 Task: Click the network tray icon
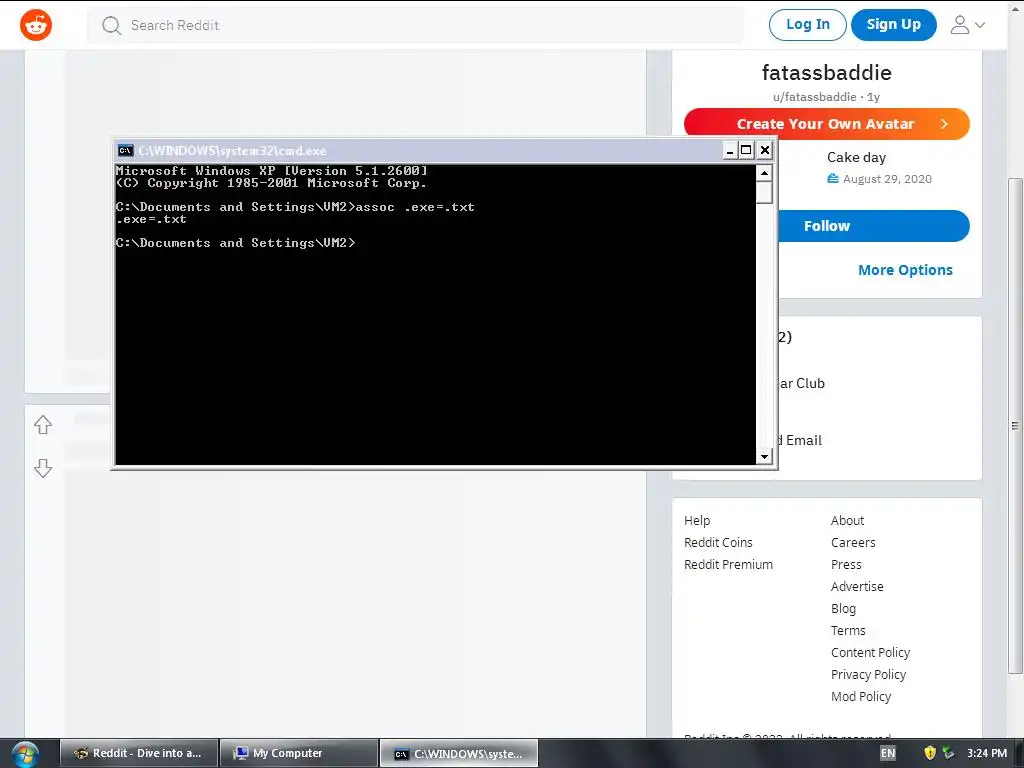948,754
